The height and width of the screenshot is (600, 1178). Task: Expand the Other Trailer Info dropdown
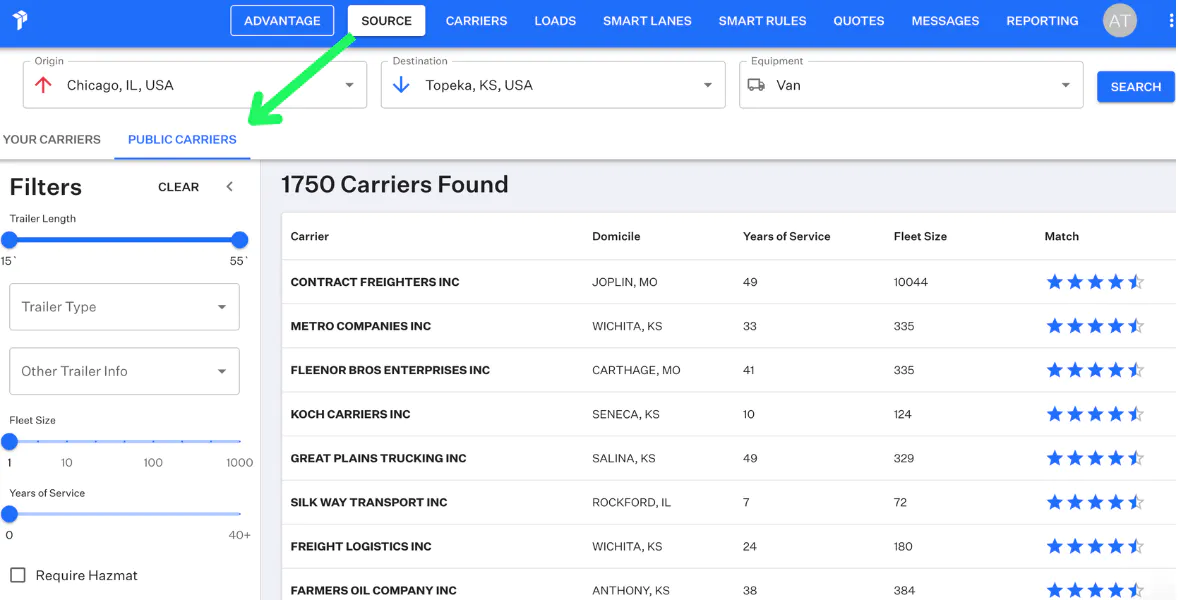[124, 371]
